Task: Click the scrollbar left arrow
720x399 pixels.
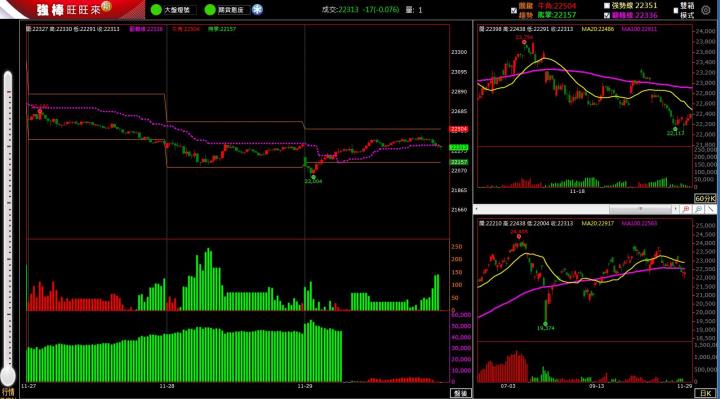Action: (x=476, y=209)
